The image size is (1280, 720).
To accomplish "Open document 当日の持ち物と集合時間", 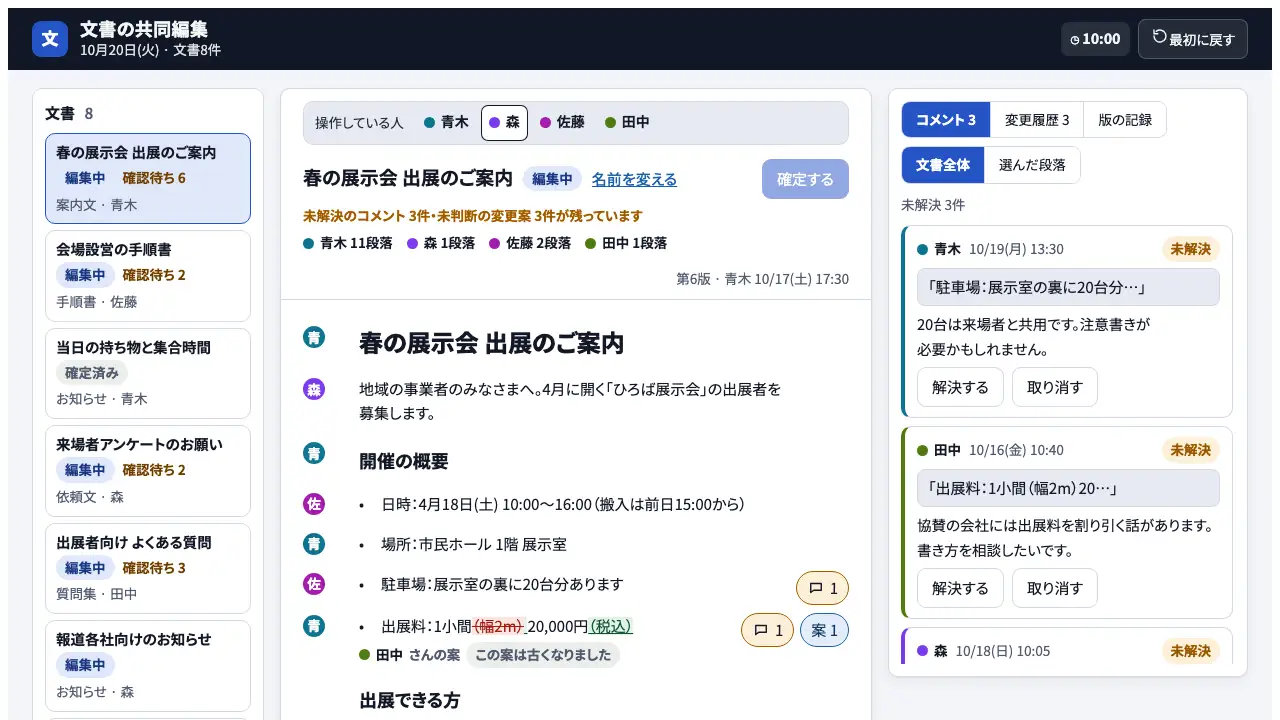I will [x=148, y=373].
